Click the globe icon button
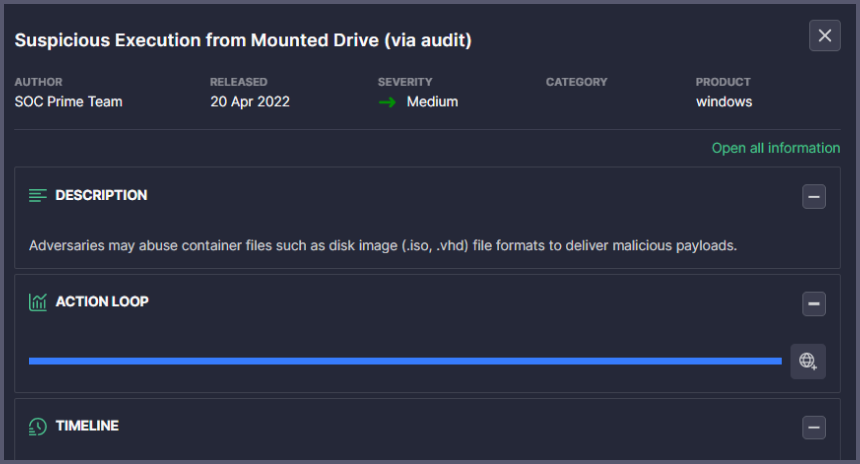The height and width of the screenshot is (464, 860). (808, 361)
